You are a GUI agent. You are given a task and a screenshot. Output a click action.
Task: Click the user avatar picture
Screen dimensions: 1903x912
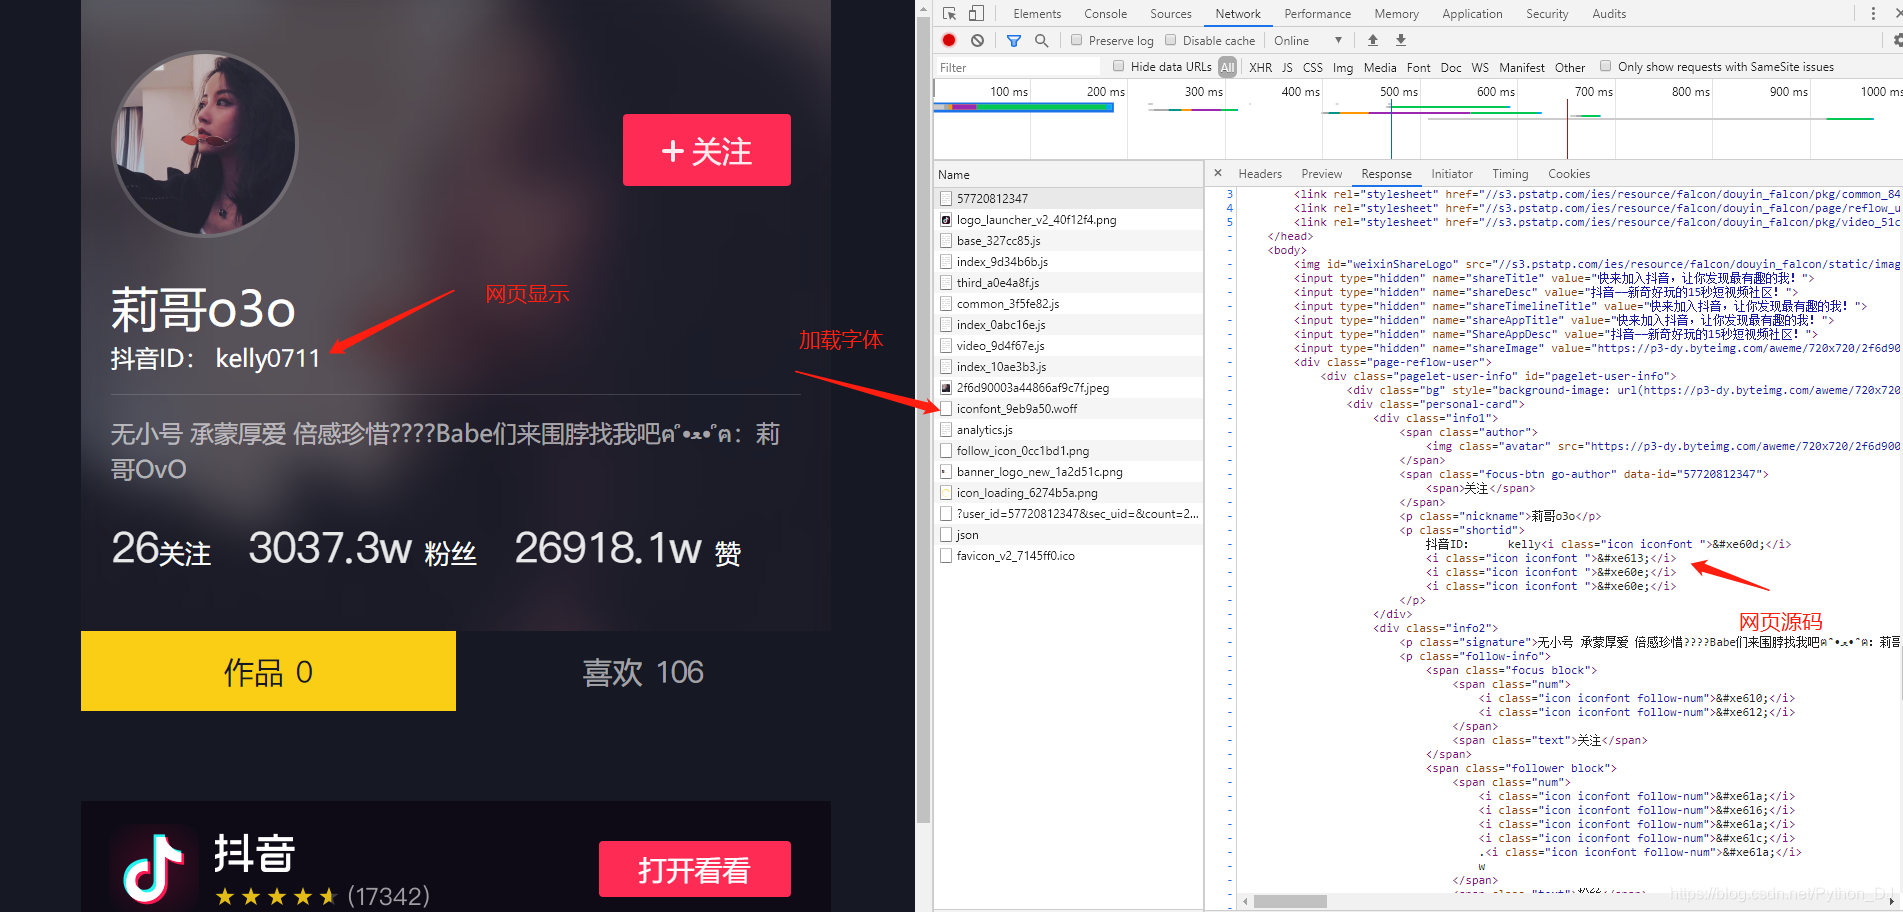click(205, 144)
